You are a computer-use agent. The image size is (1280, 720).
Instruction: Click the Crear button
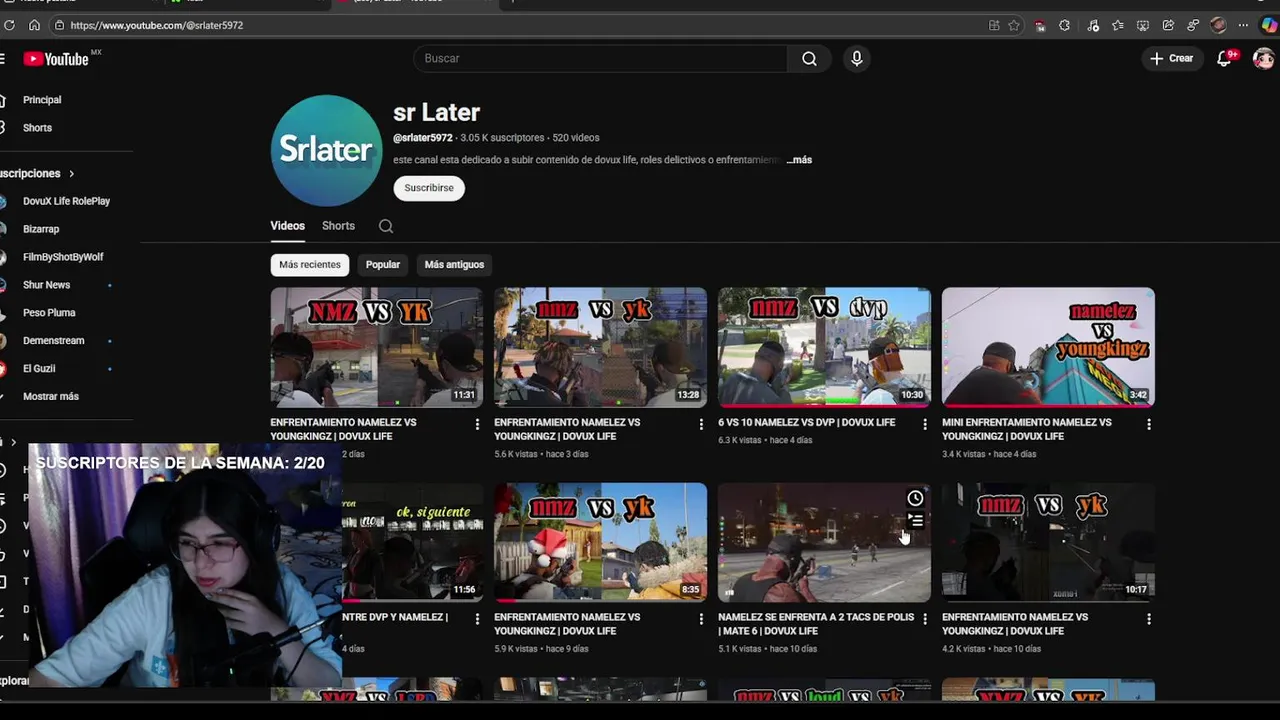coord(1171,58)
